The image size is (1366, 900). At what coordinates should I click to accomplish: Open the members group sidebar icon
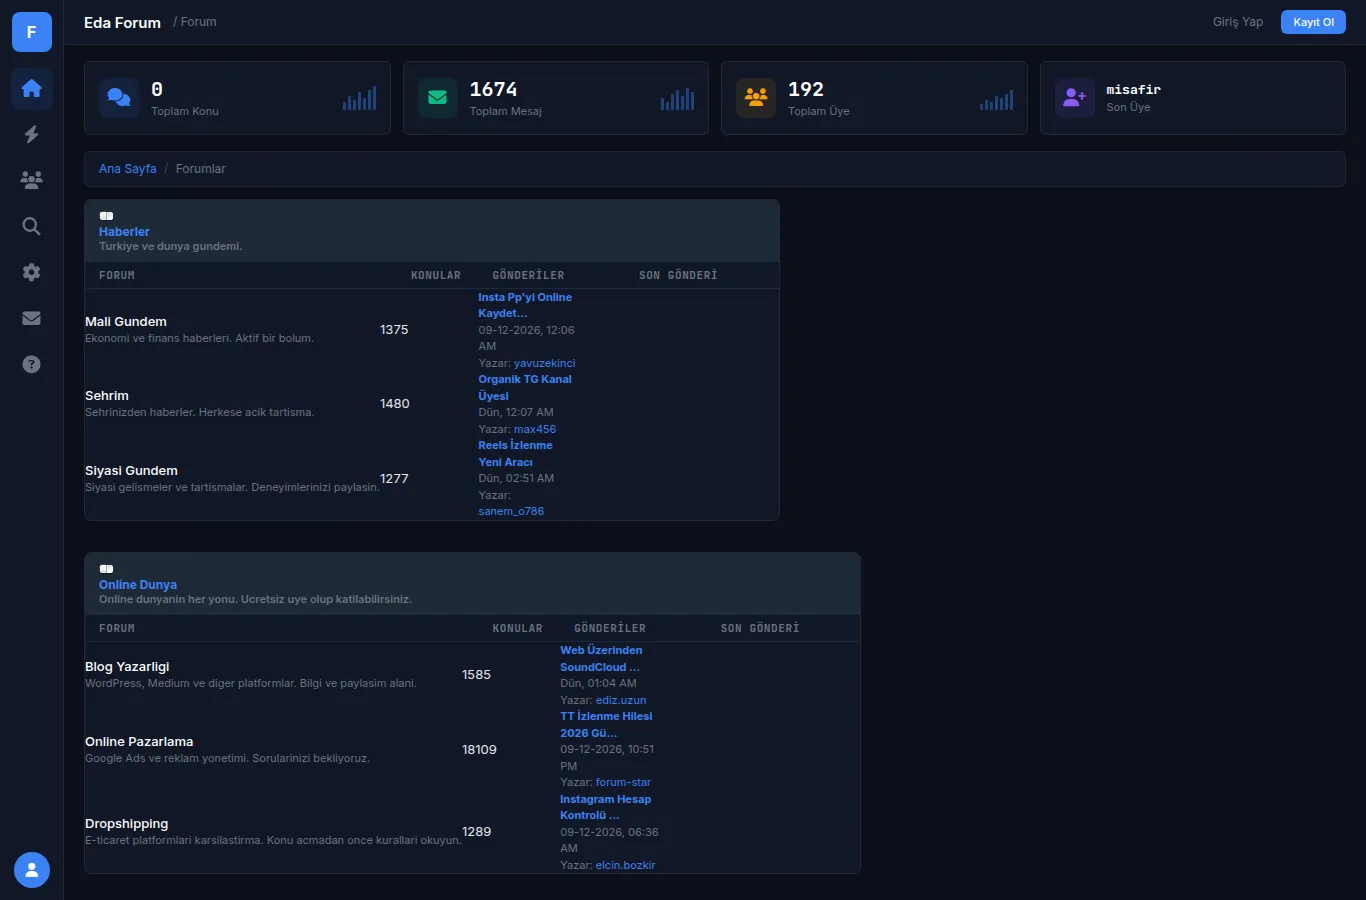pyautogui.click(x=31, y=180)
